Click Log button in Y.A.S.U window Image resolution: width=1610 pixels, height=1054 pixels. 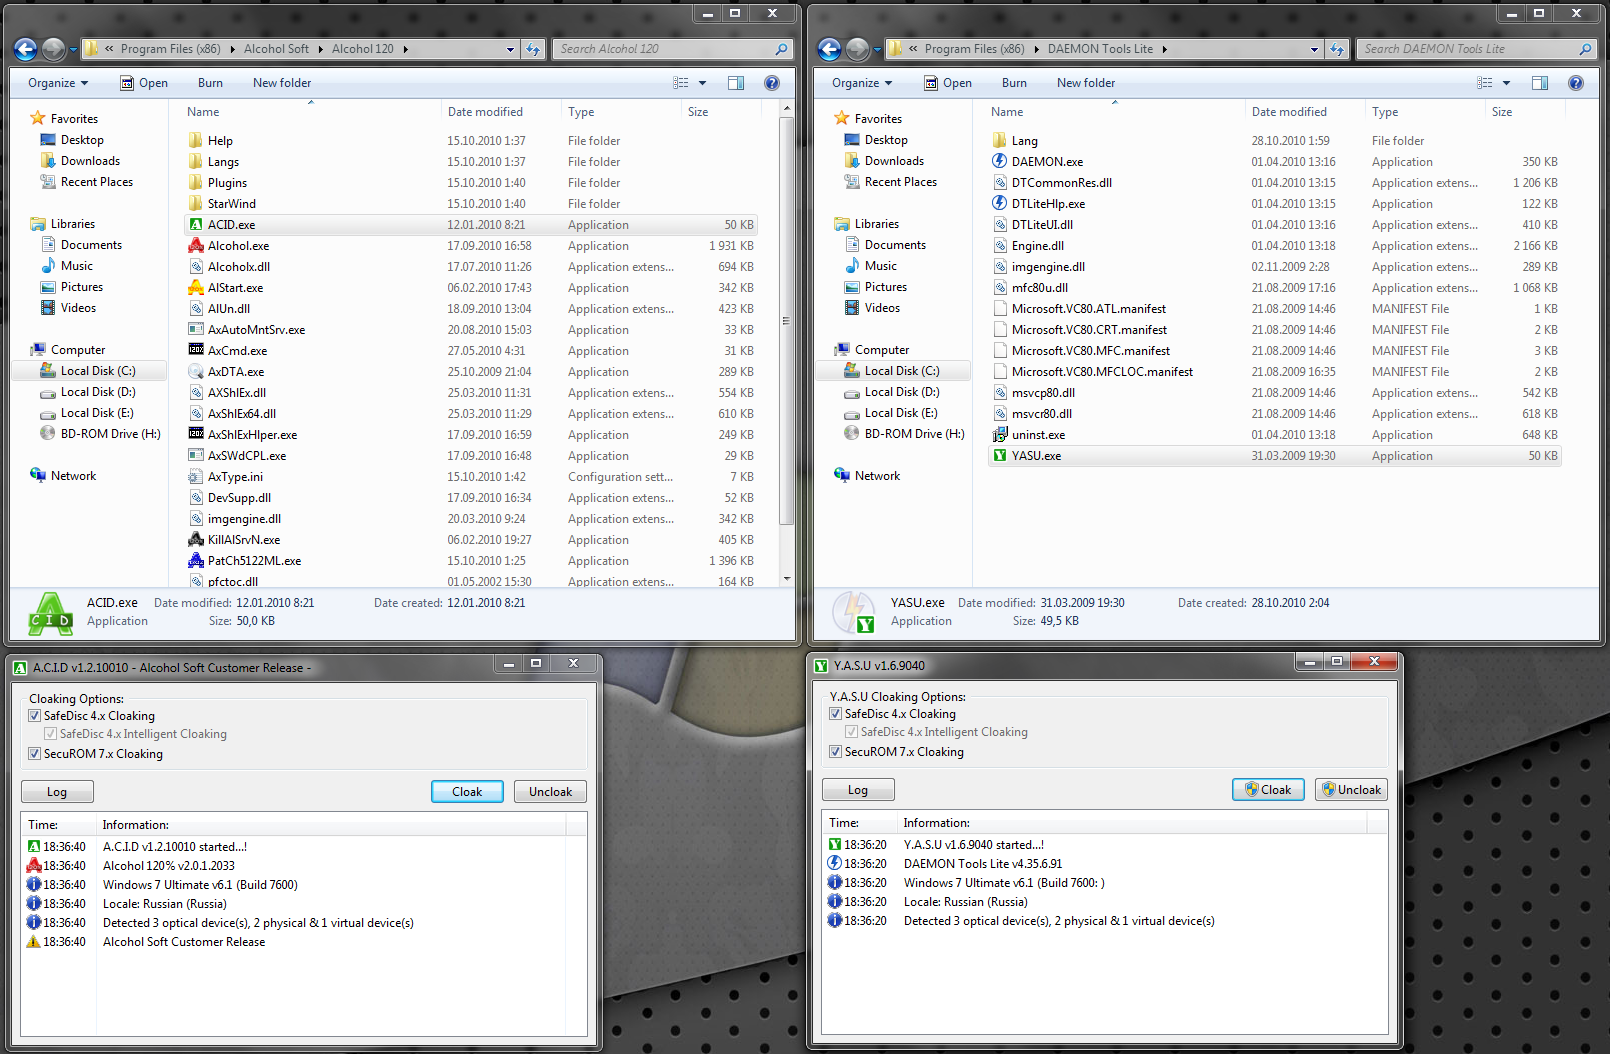[858, 790]
